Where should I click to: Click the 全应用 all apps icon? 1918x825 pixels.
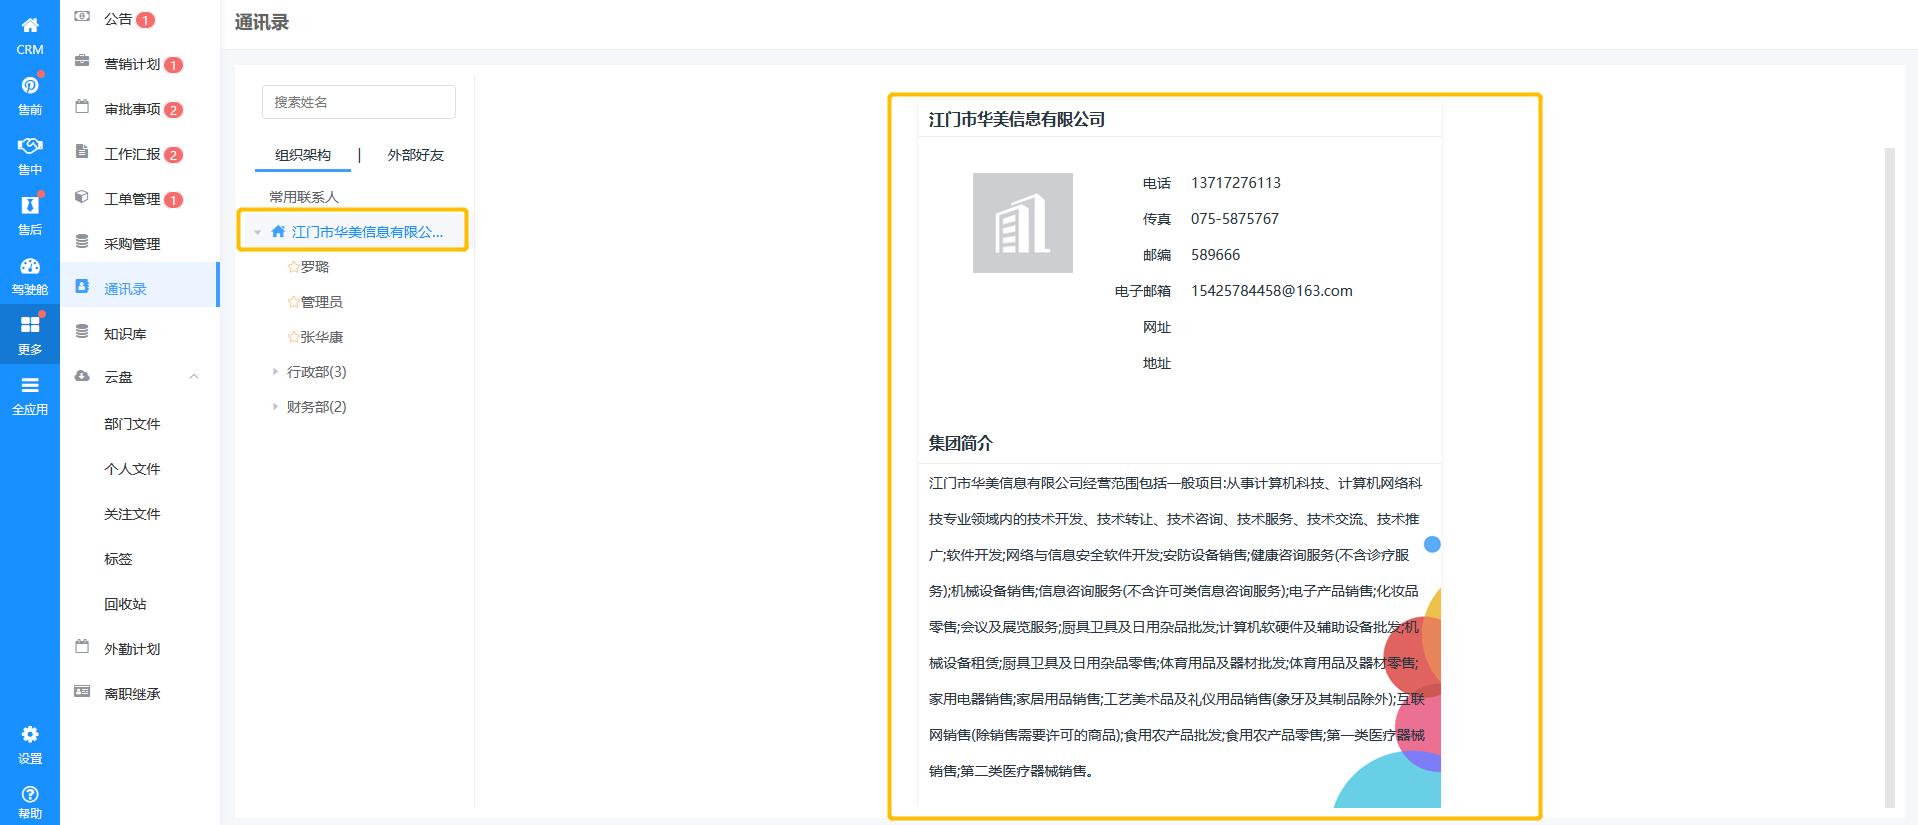[30, 387]
